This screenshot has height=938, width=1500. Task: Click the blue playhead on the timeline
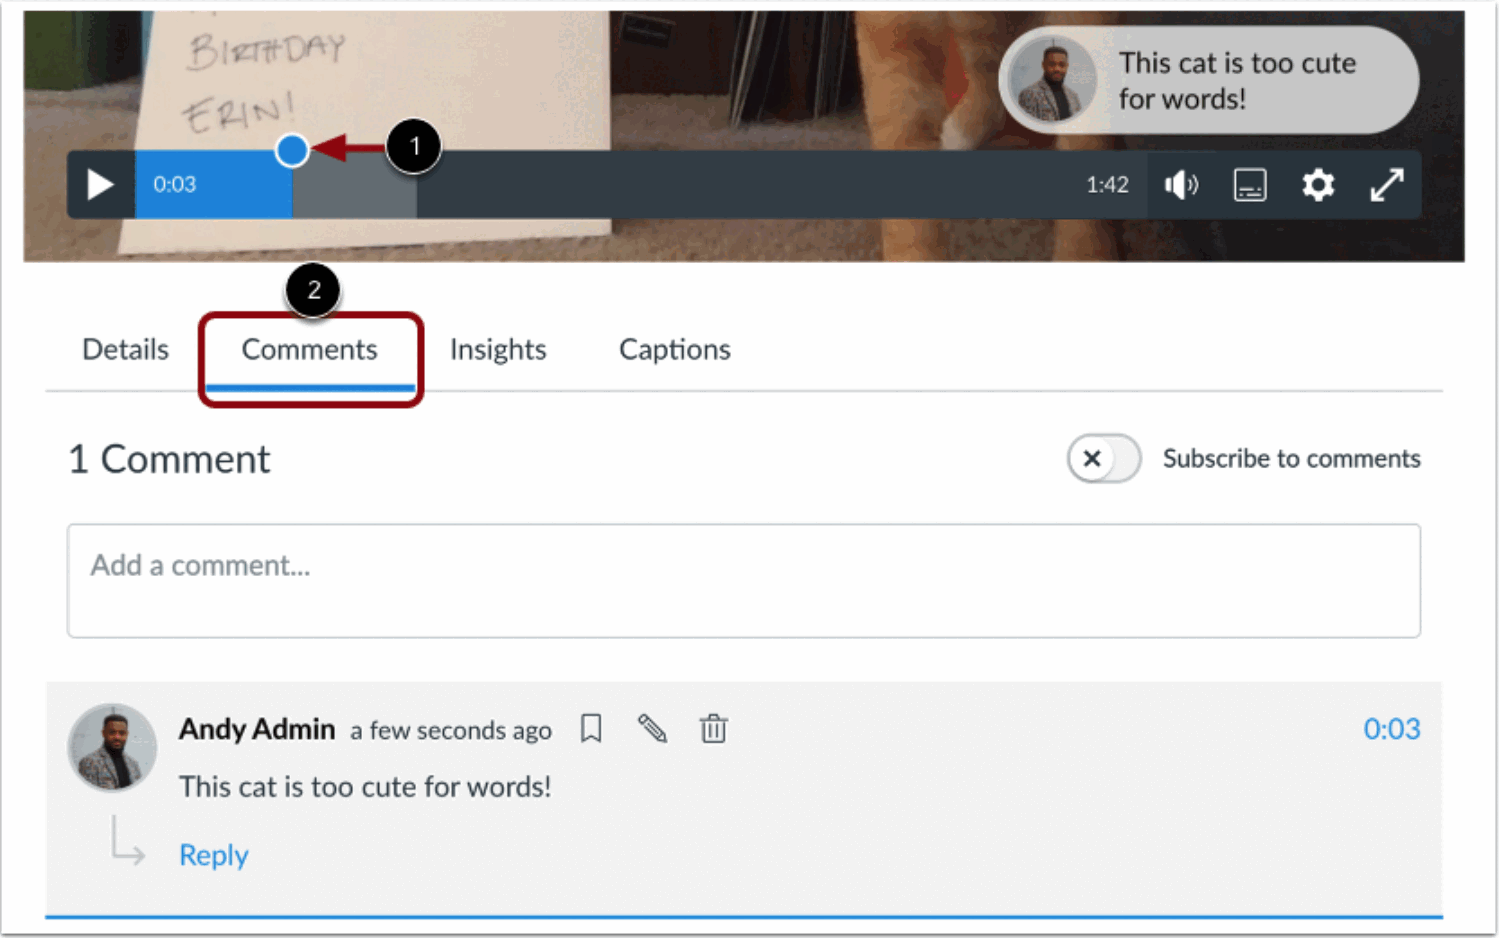292,150
